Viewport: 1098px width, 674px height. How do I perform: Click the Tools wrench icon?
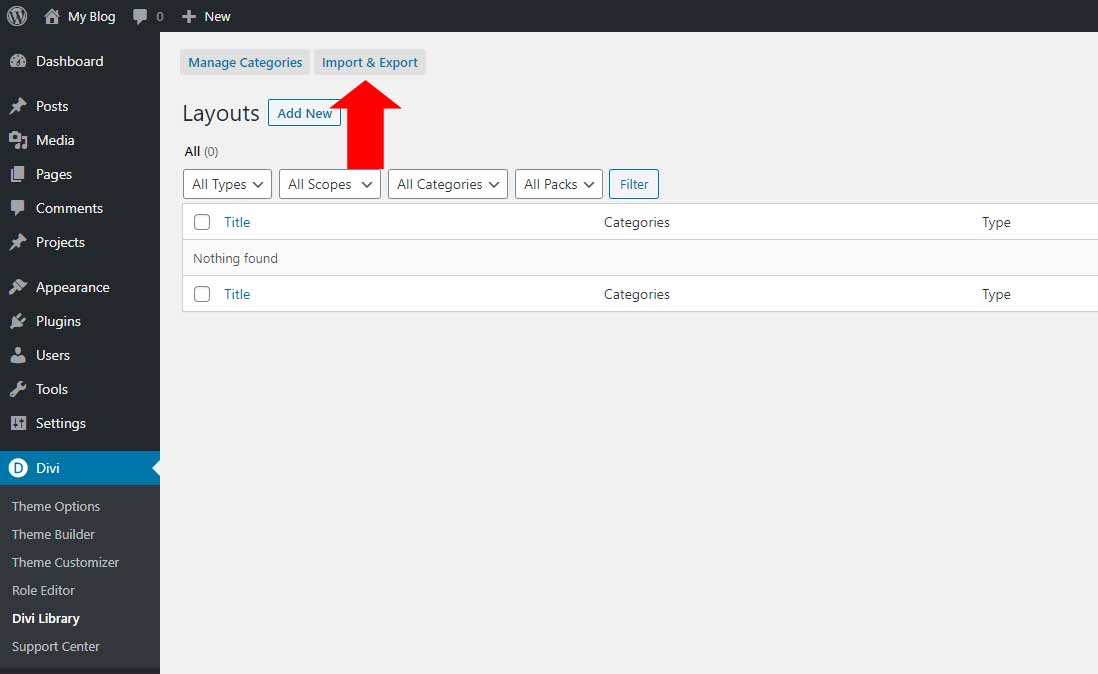[18, 389]
